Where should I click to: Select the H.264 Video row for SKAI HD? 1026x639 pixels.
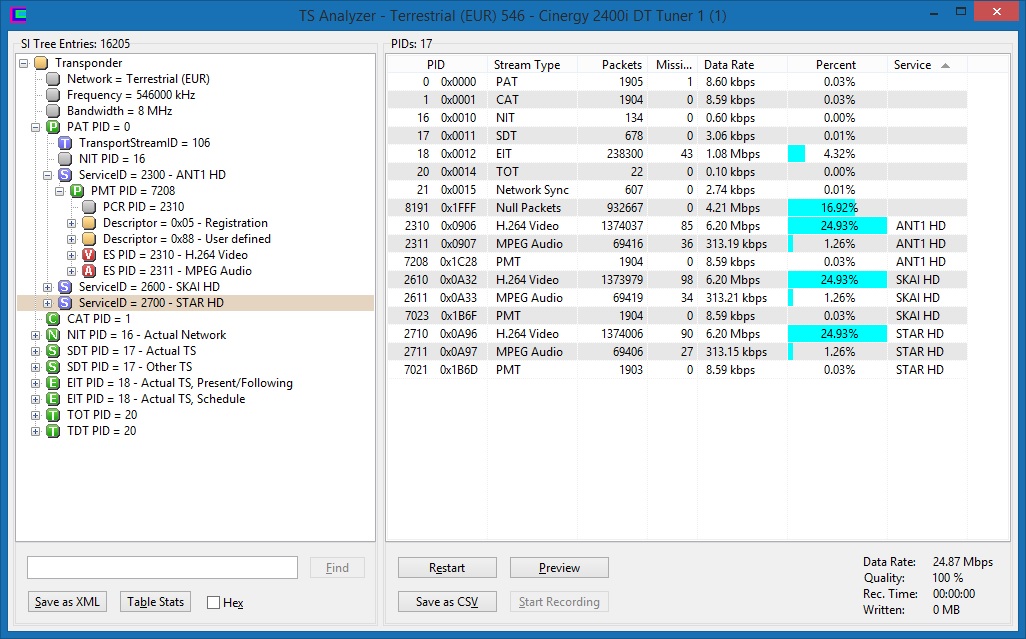point(677,280)
